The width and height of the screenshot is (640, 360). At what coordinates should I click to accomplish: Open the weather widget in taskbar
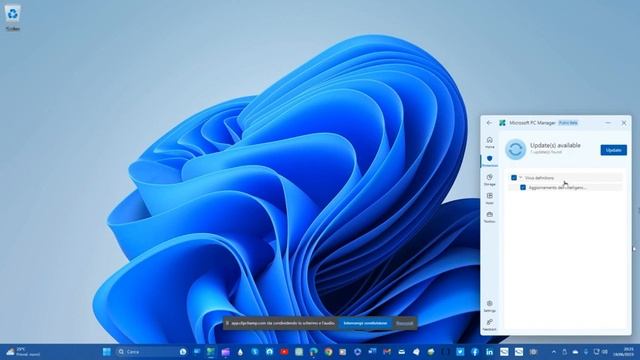(x=22, y=351)
